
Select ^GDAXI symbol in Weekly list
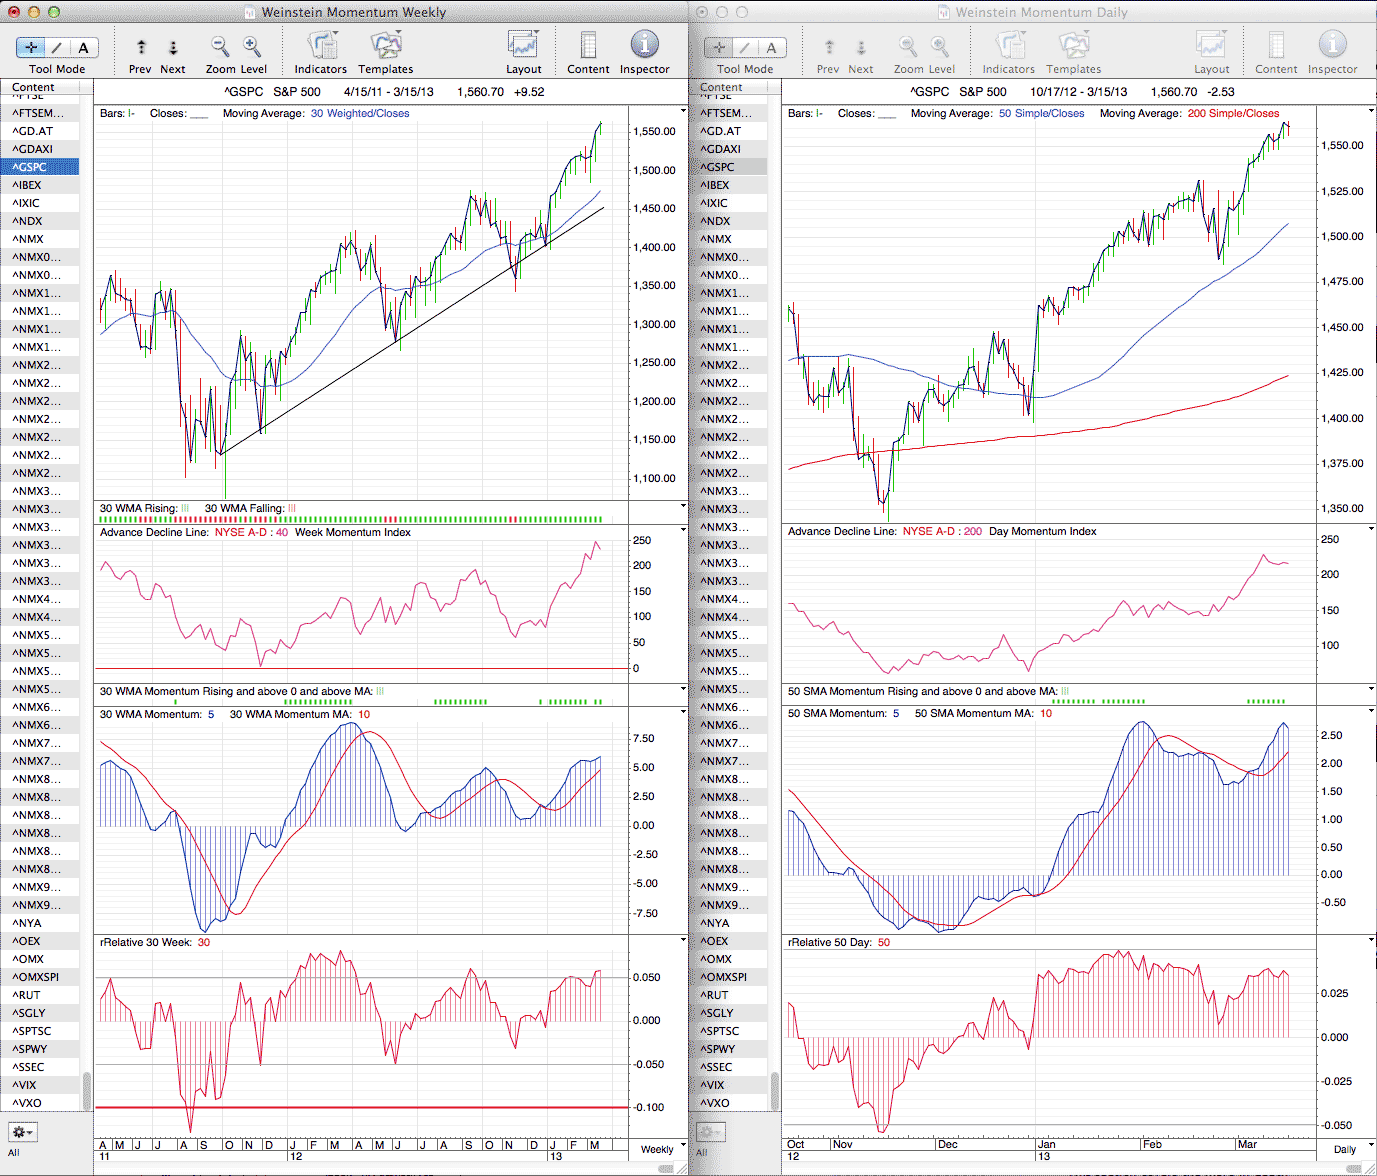[x=40, y=149]
